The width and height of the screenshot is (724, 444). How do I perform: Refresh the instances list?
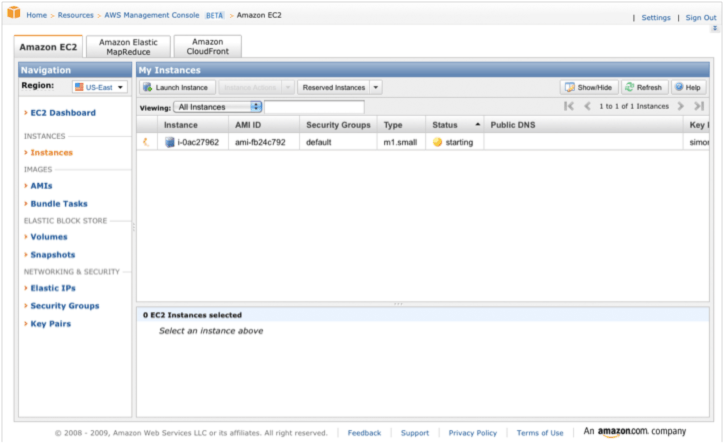click(x=644, y=87)
